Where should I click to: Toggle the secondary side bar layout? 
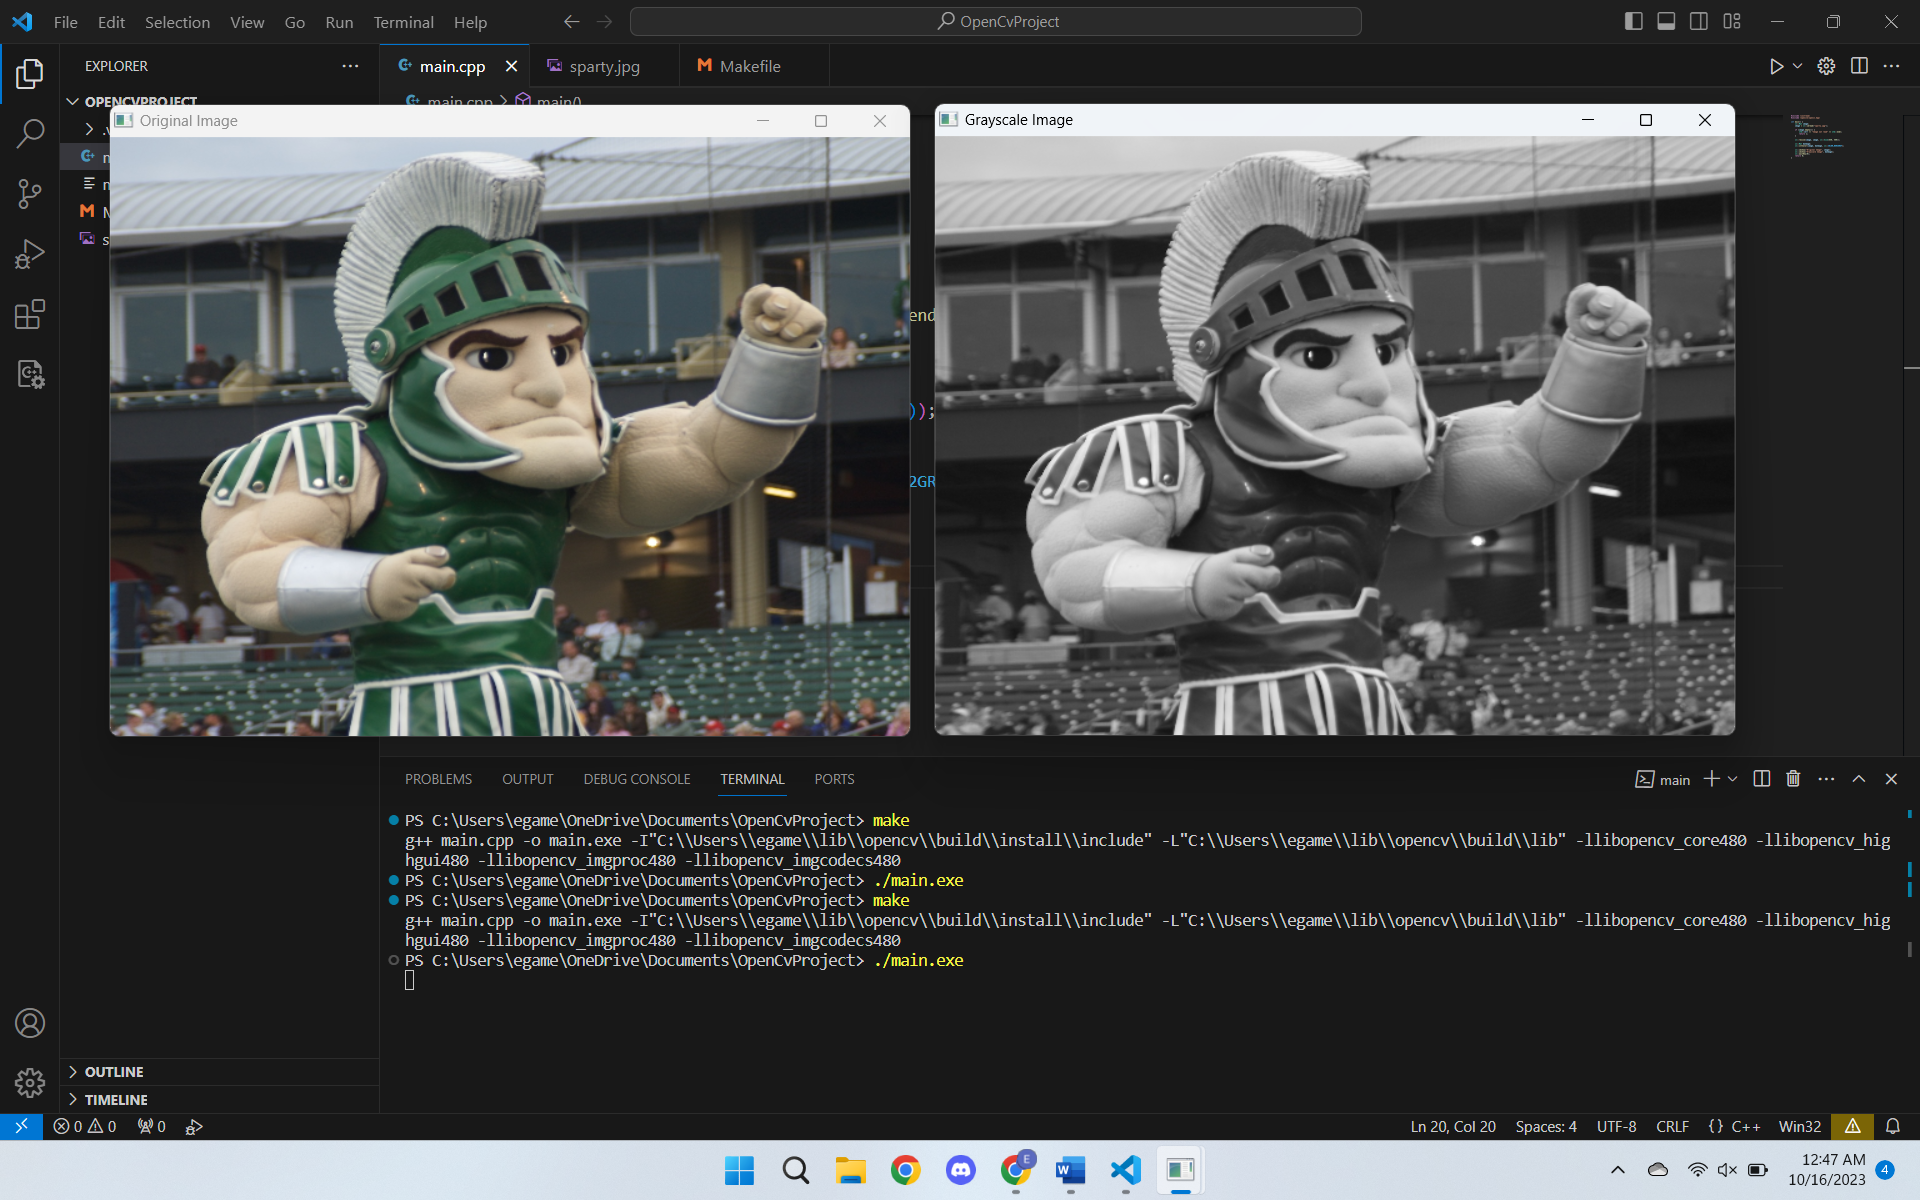point(1699,21)
